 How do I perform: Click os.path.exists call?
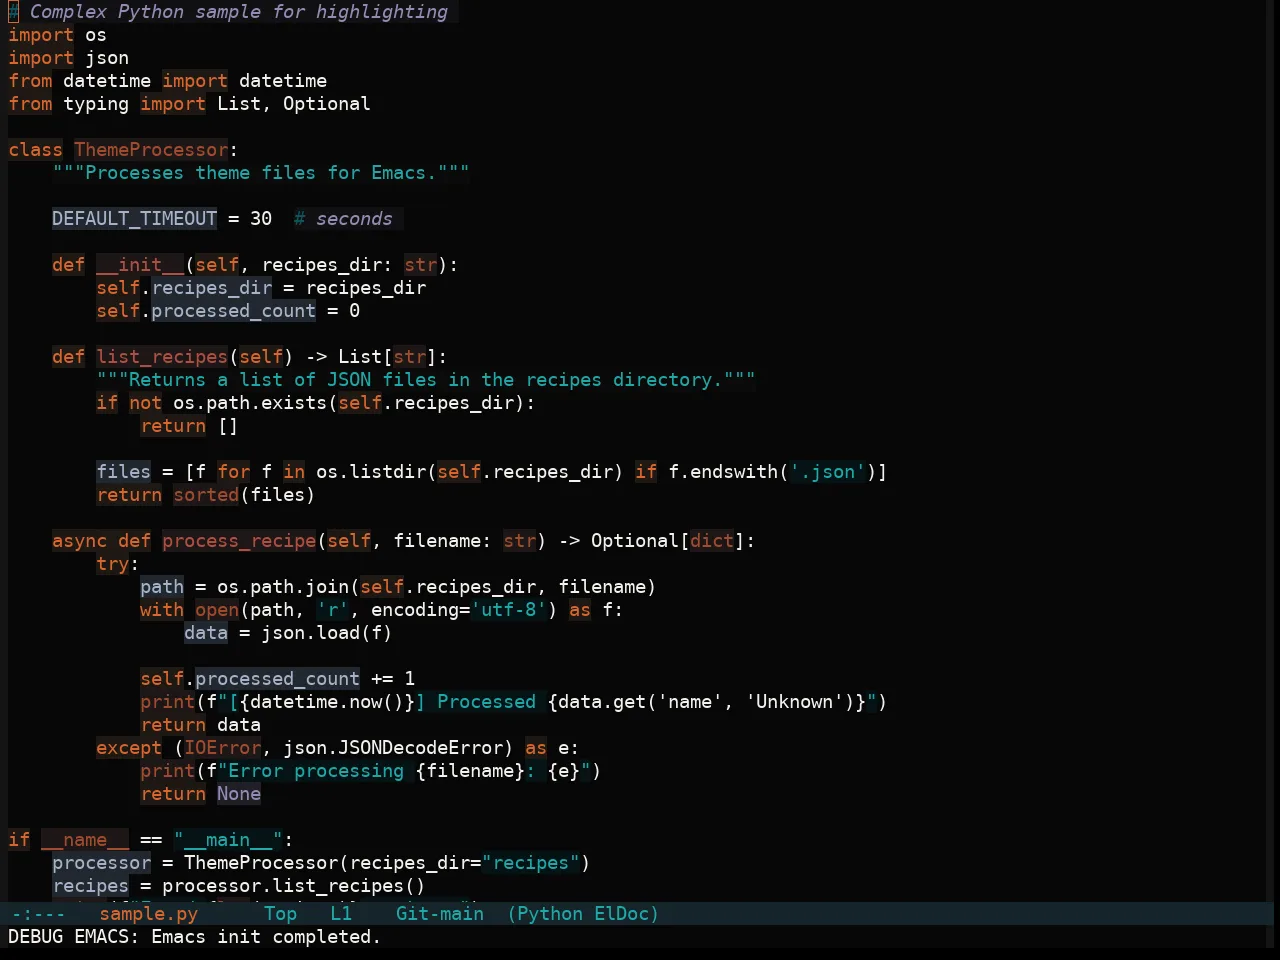coord(250,403)
